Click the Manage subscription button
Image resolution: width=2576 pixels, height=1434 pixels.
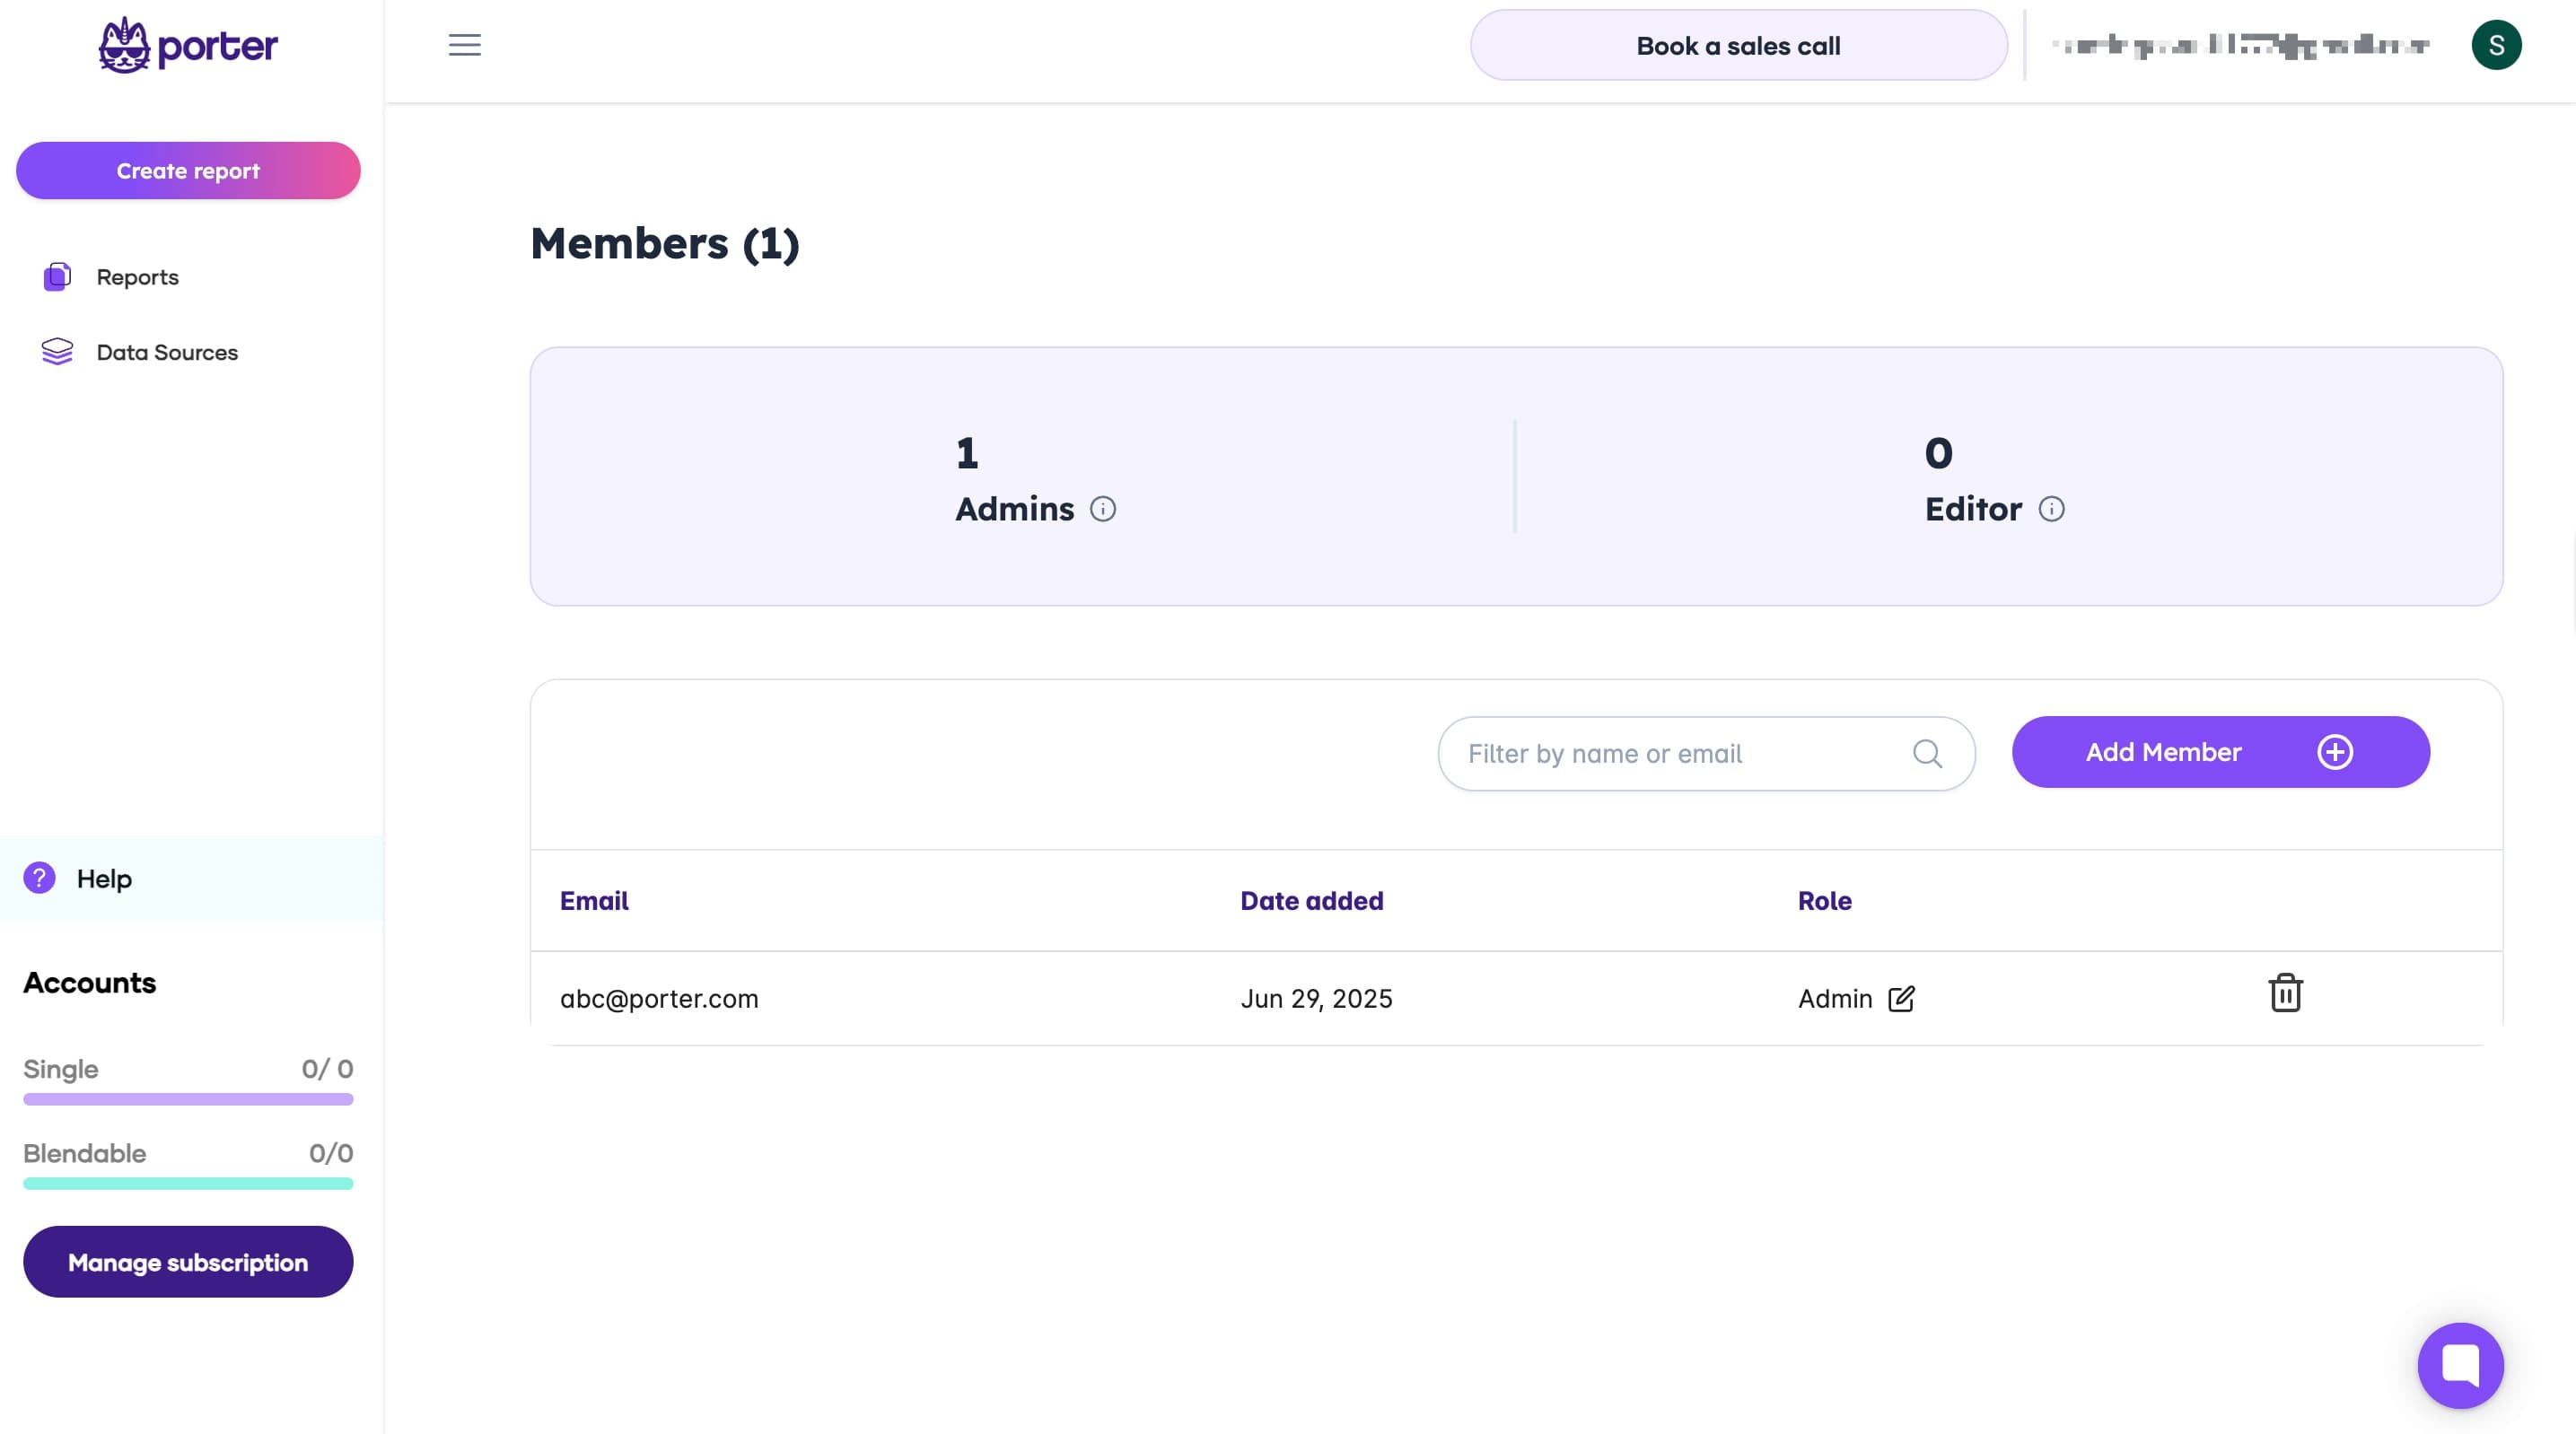coord(188,1262)
